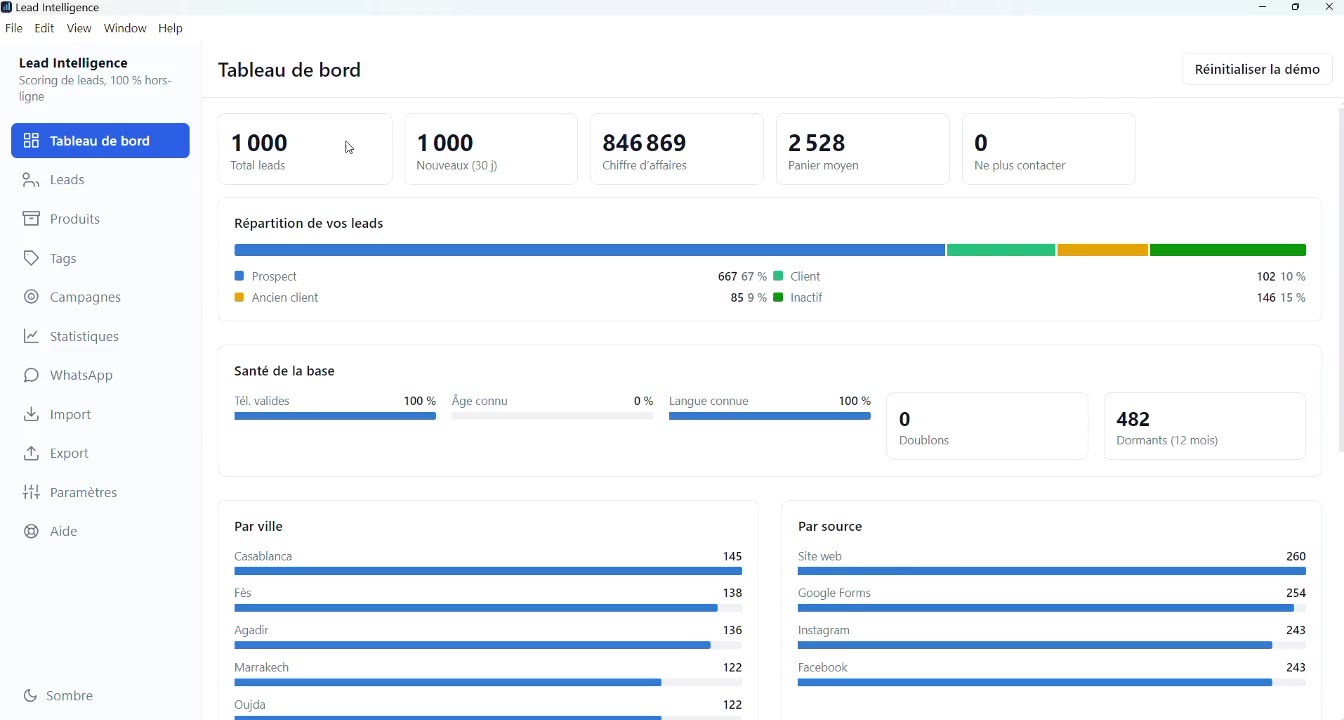Click the Doublons card
This screenshot has width=1344, height=720.
(987, 426)
